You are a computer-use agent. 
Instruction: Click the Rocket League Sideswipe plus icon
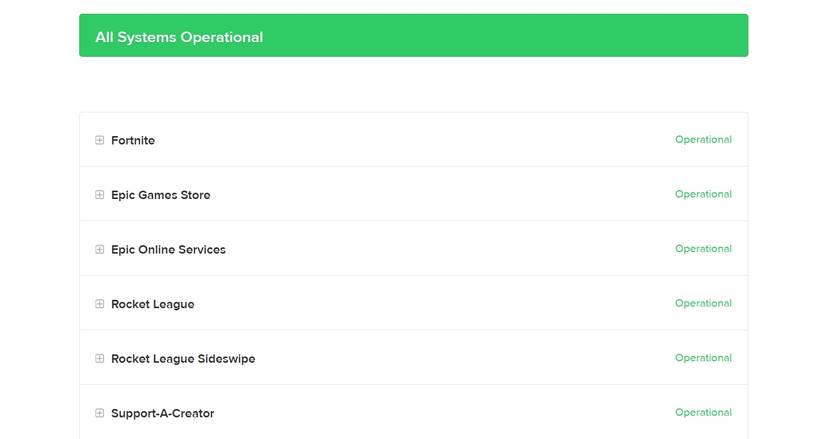pyautogui.click(x=100, y=358)
